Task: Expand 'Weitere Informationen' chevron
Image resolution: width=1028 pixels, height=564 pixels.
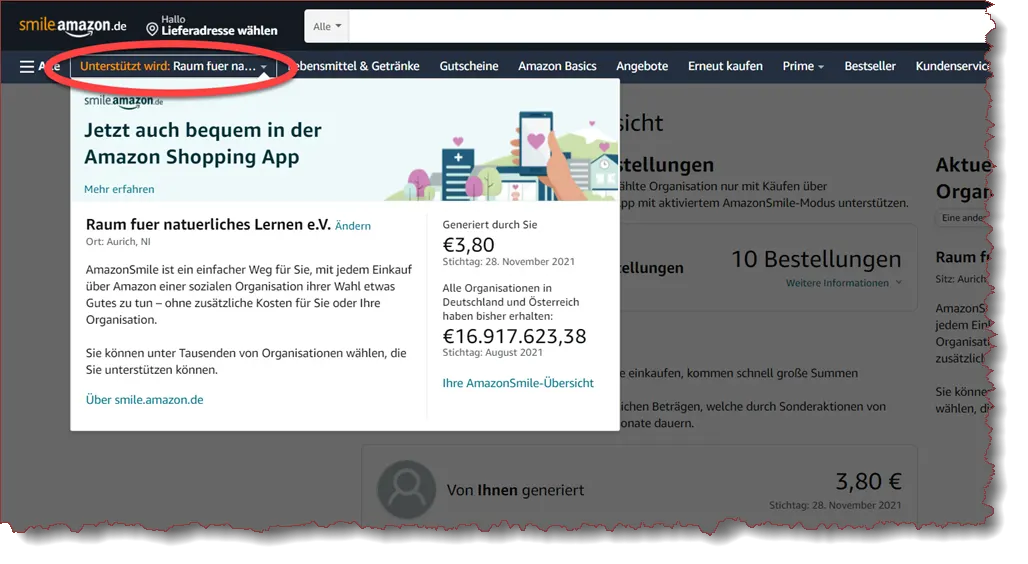Action: coord(899,283)
